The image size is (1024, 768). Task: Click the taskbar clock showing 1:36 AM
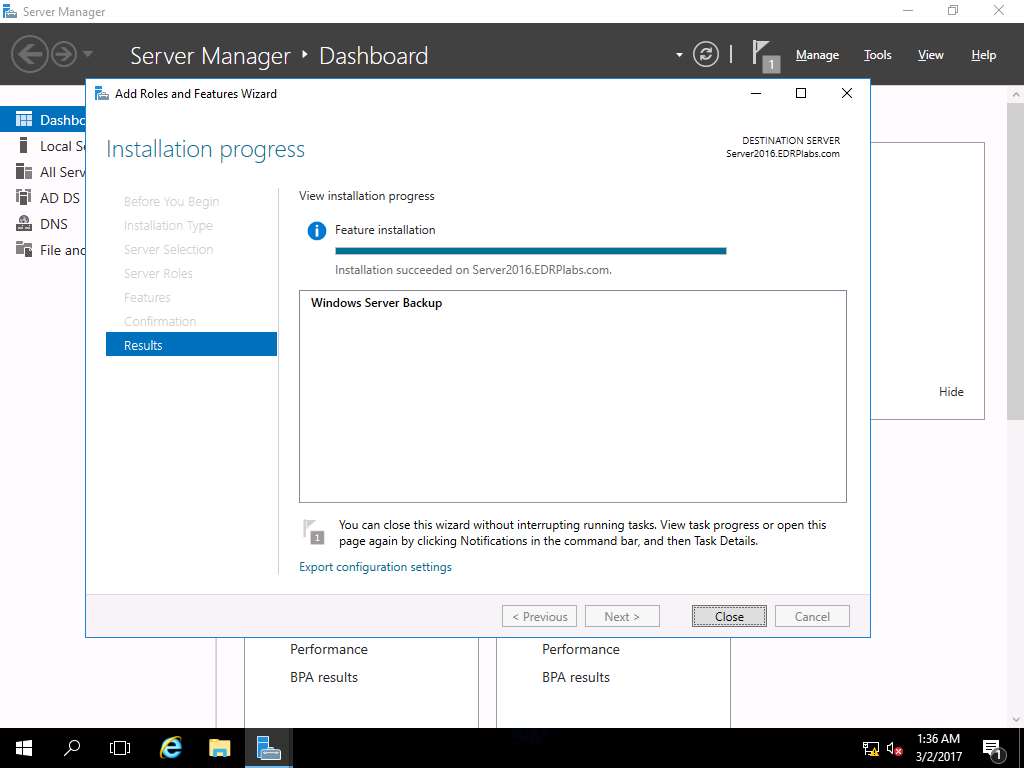938,748
